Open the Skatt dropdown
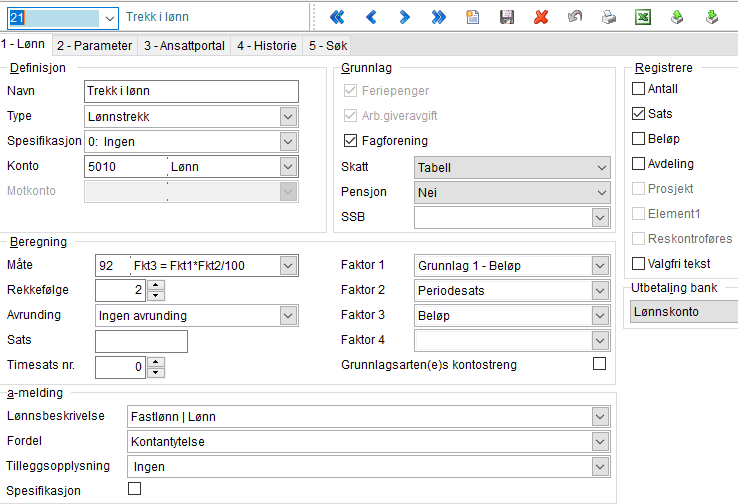This screenshot has height=504, width=738. coord(600,167)
